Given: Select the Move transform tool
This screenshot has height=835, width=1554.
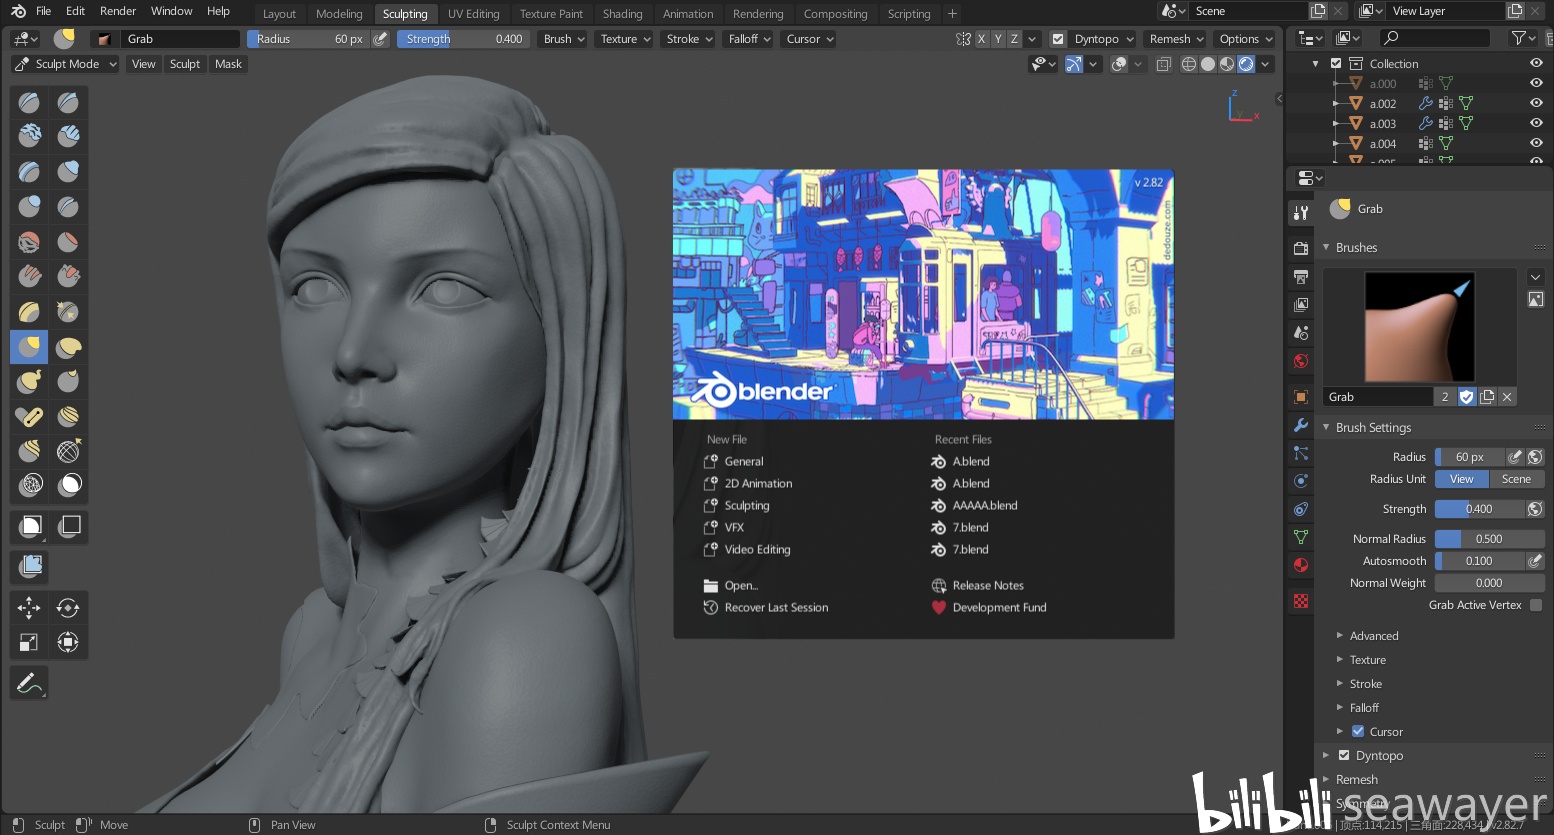Looking at the screenshot, I should 30,608.
